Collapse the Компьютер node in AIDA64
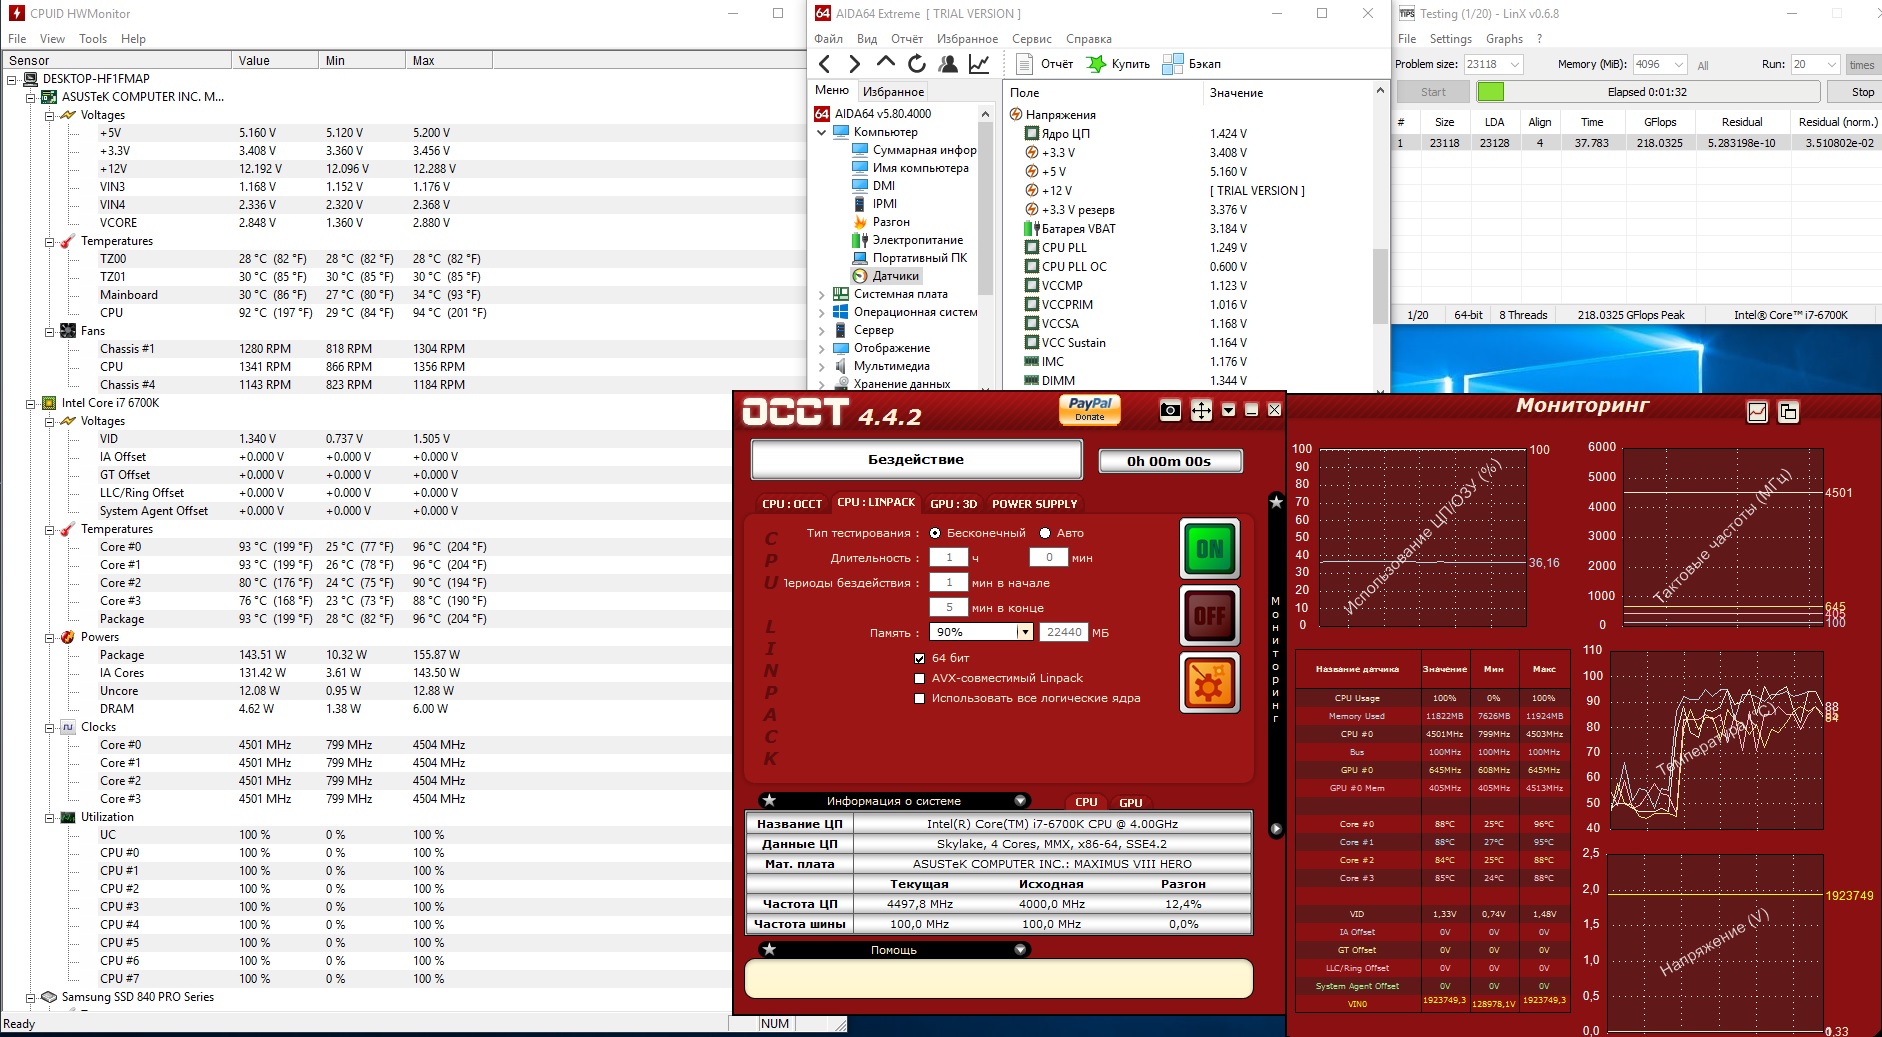Image resolution: width=1882 pixels, height=1037 pixels. 822,132
